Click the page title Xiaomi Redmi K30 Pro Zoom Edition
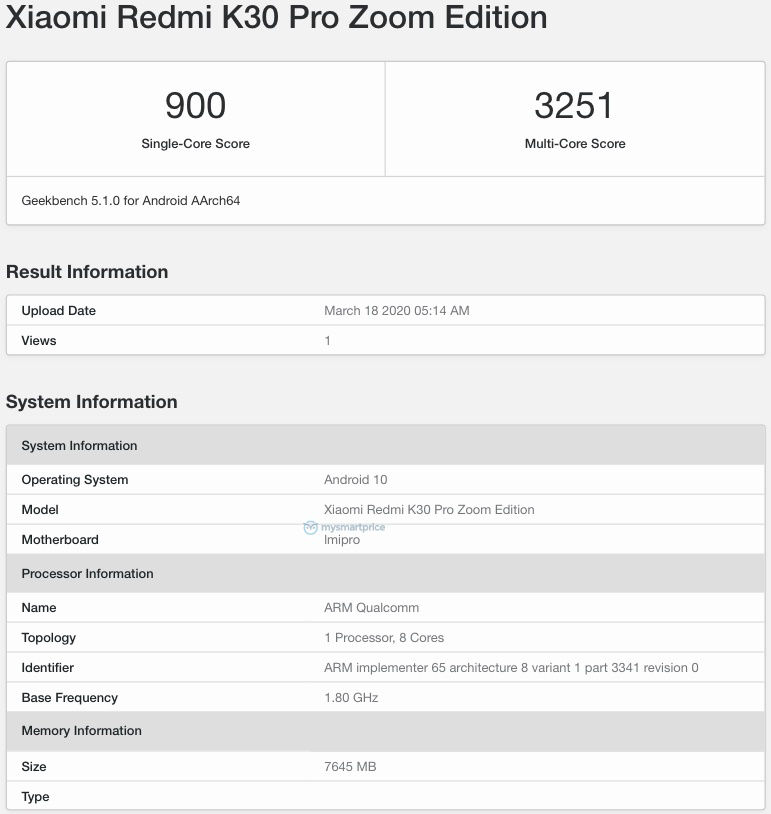The image size is (771, 814). [x=277, y=17]
